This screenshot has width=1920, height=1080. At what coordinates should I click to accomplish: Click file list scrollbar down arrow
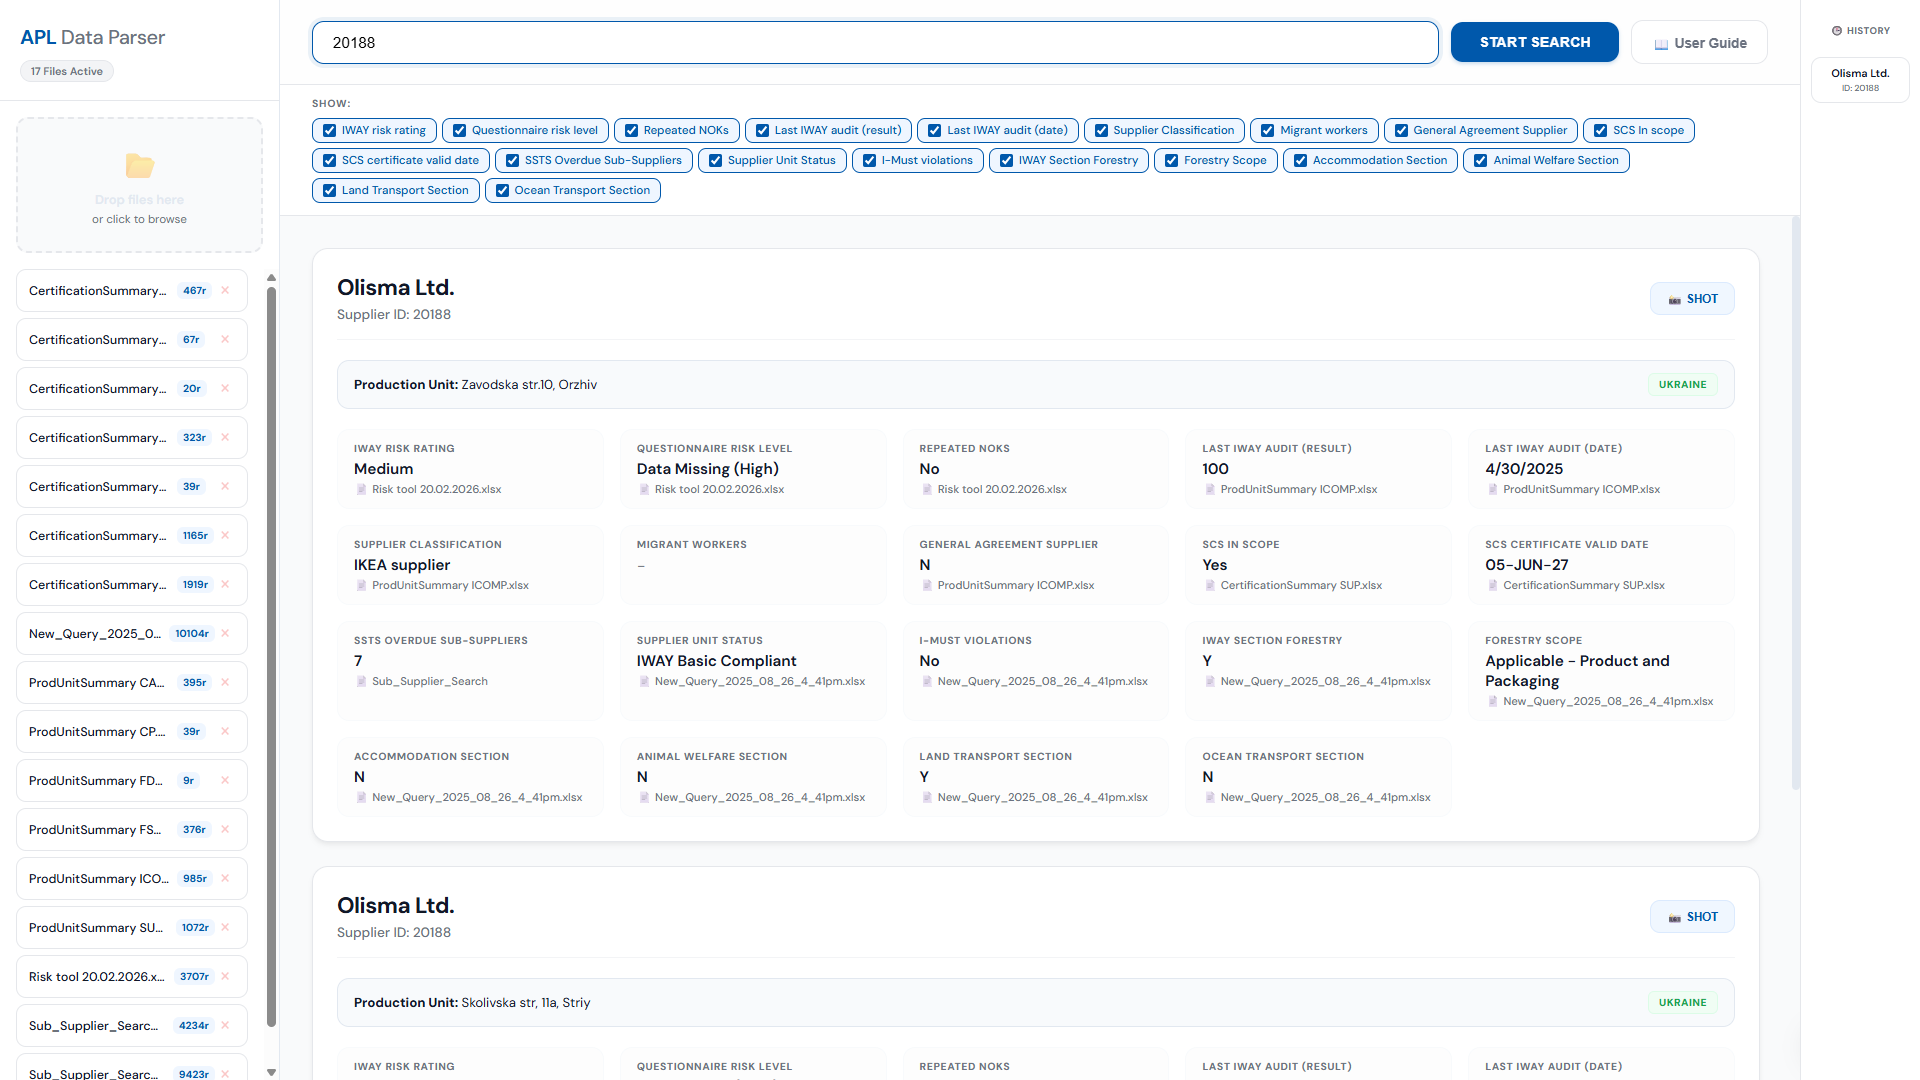271,1072
